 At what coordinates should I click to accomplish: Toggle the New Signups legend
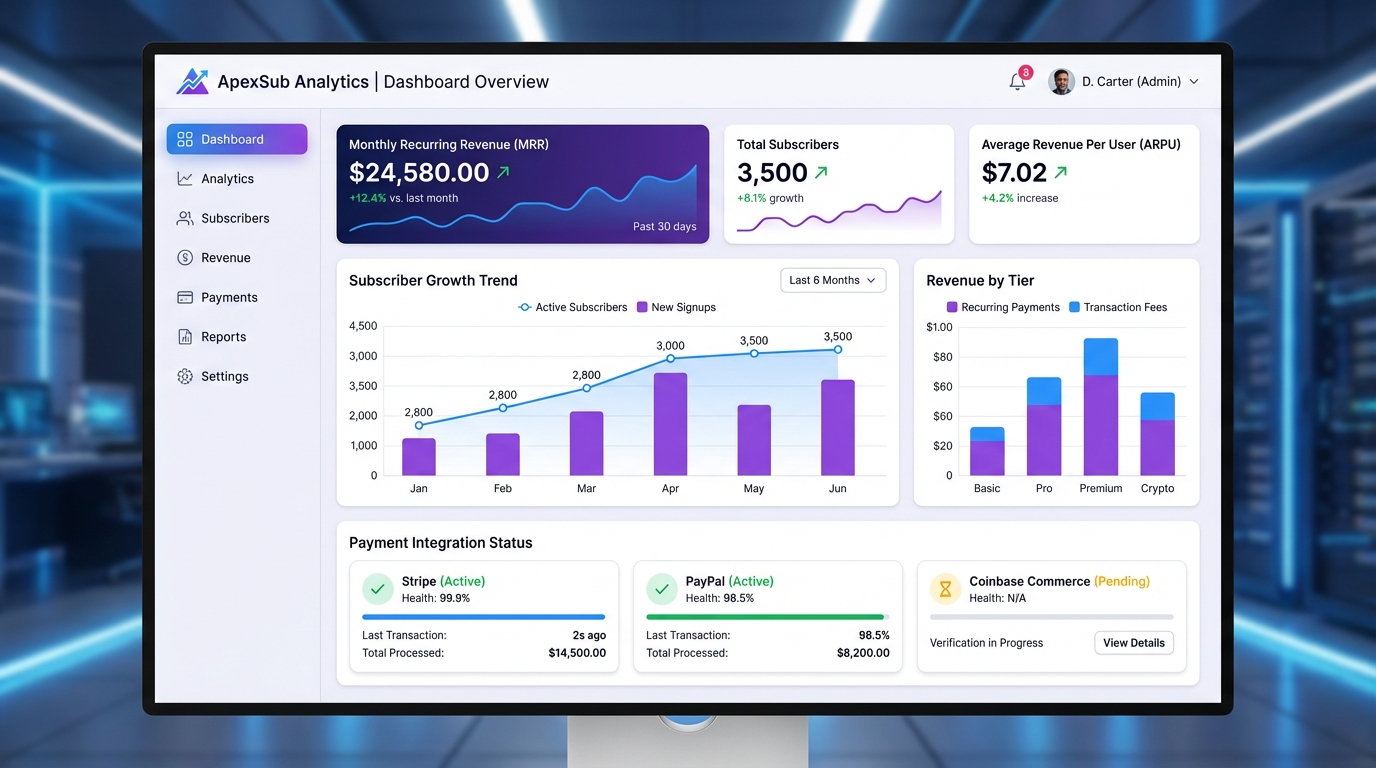click(676, 307)
